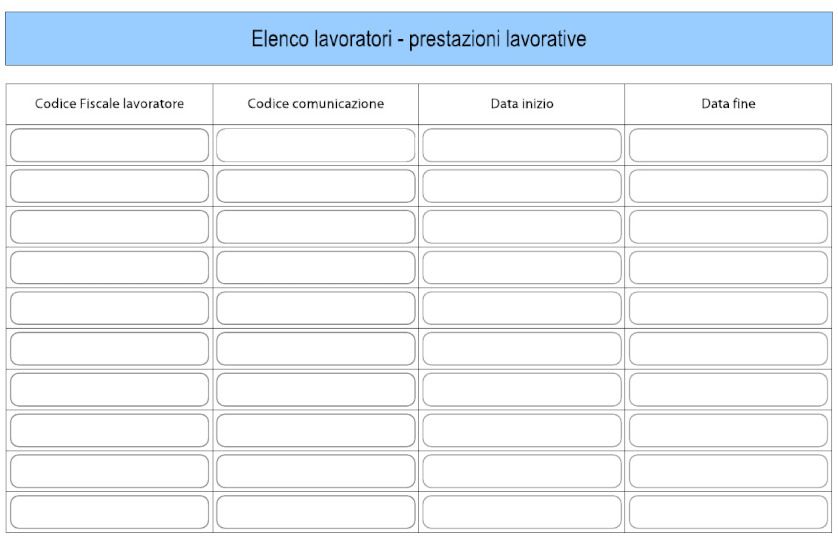Select last row Codice comunicazione field
This screenshot has height=546, width=838.
(315, 512)
